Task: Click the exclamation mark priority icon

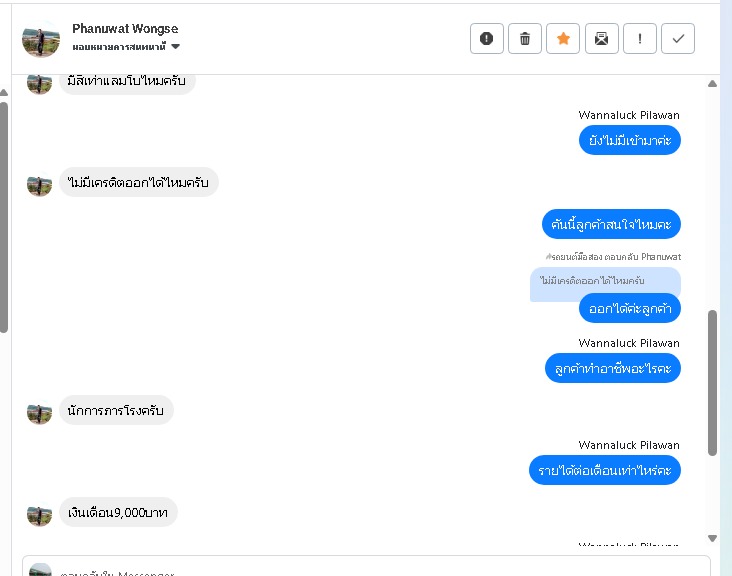Action: pos(640,39)
